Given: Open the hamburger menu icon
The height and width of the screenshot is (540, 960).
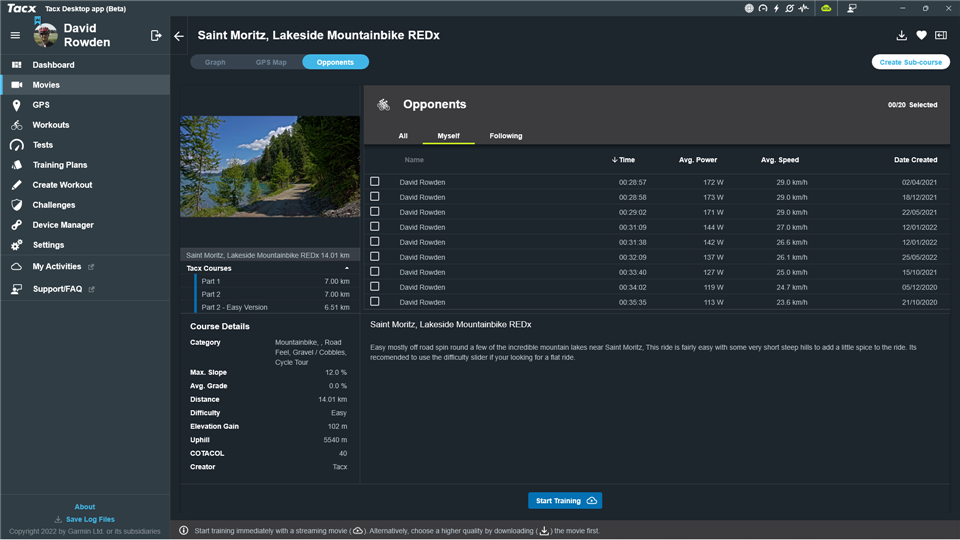Looking at the screenshot, I should 15,36.
